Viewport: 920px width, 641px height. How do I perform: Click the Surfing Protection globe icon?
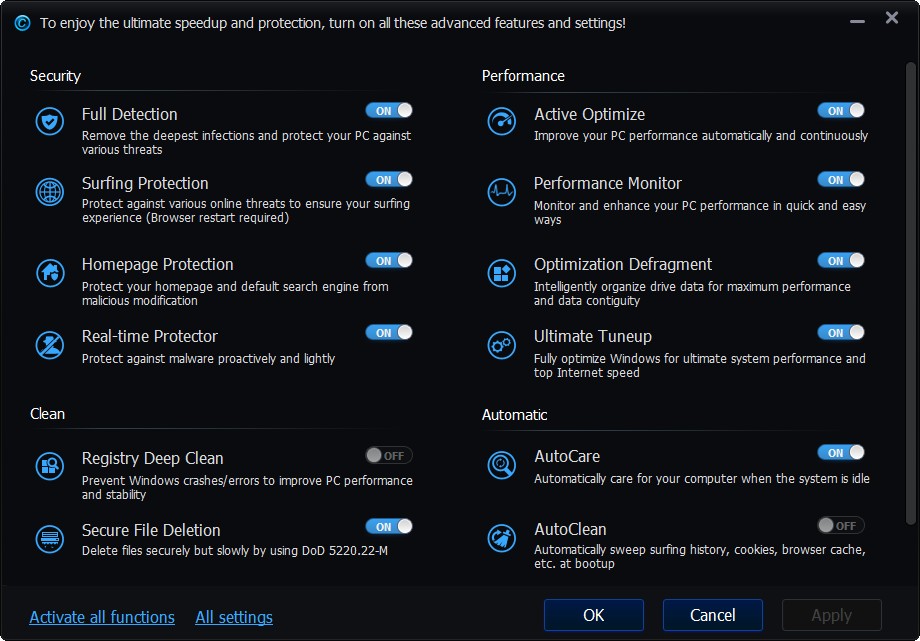(x=50, y=192)
